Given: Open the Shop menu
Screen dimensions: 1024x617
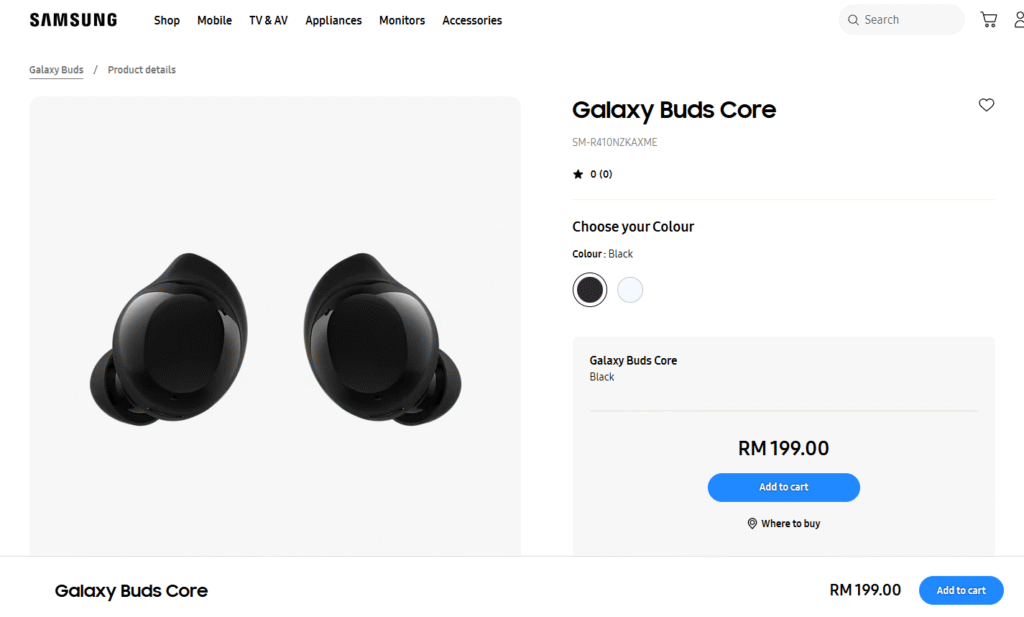Looking at the screenshot, I should pos(167,20).
